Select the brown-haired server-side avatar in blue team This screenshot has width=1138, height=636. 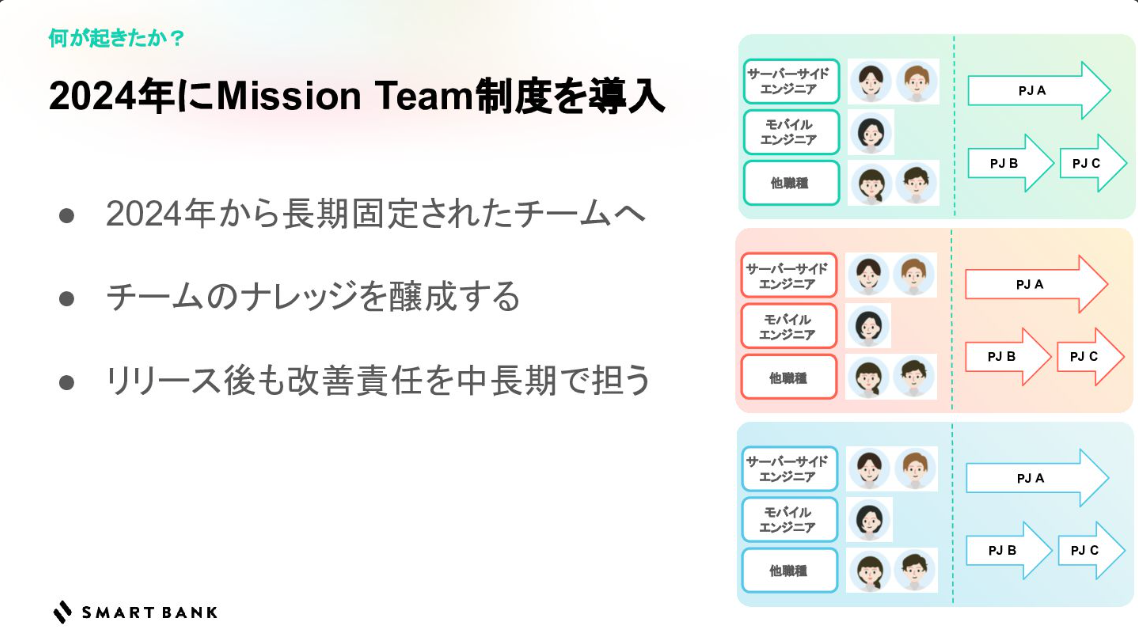click(x=914, y=468)
